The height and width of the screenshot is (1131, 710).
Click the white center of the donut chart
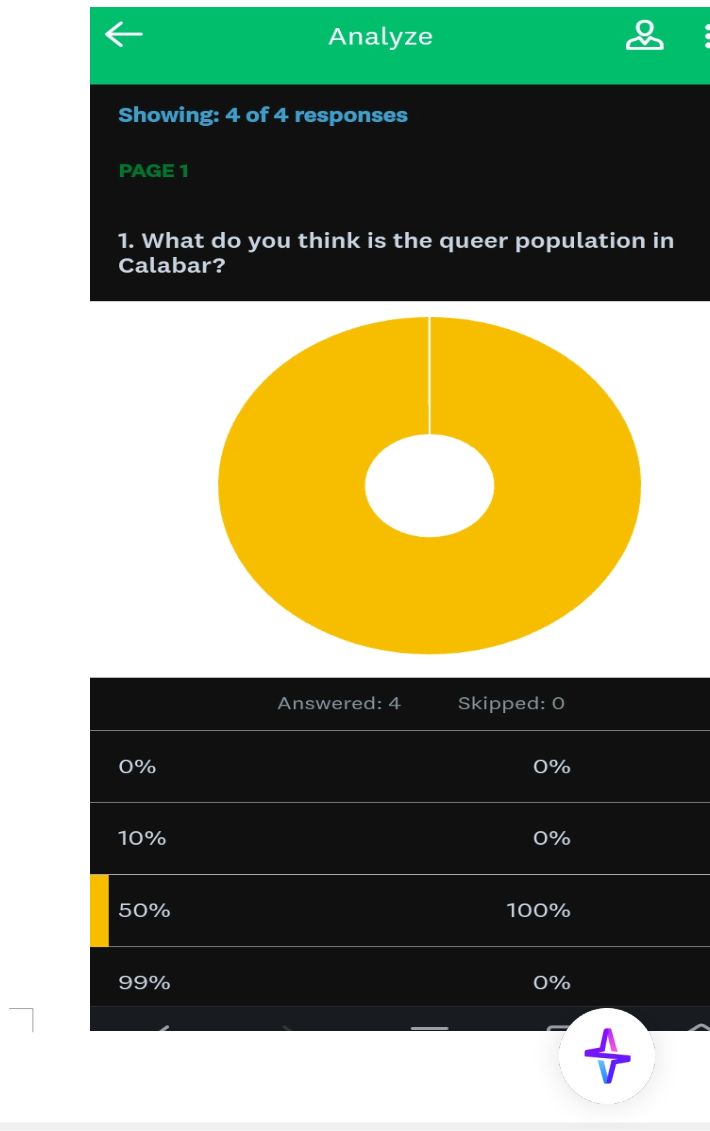click(x=429, y=487)
